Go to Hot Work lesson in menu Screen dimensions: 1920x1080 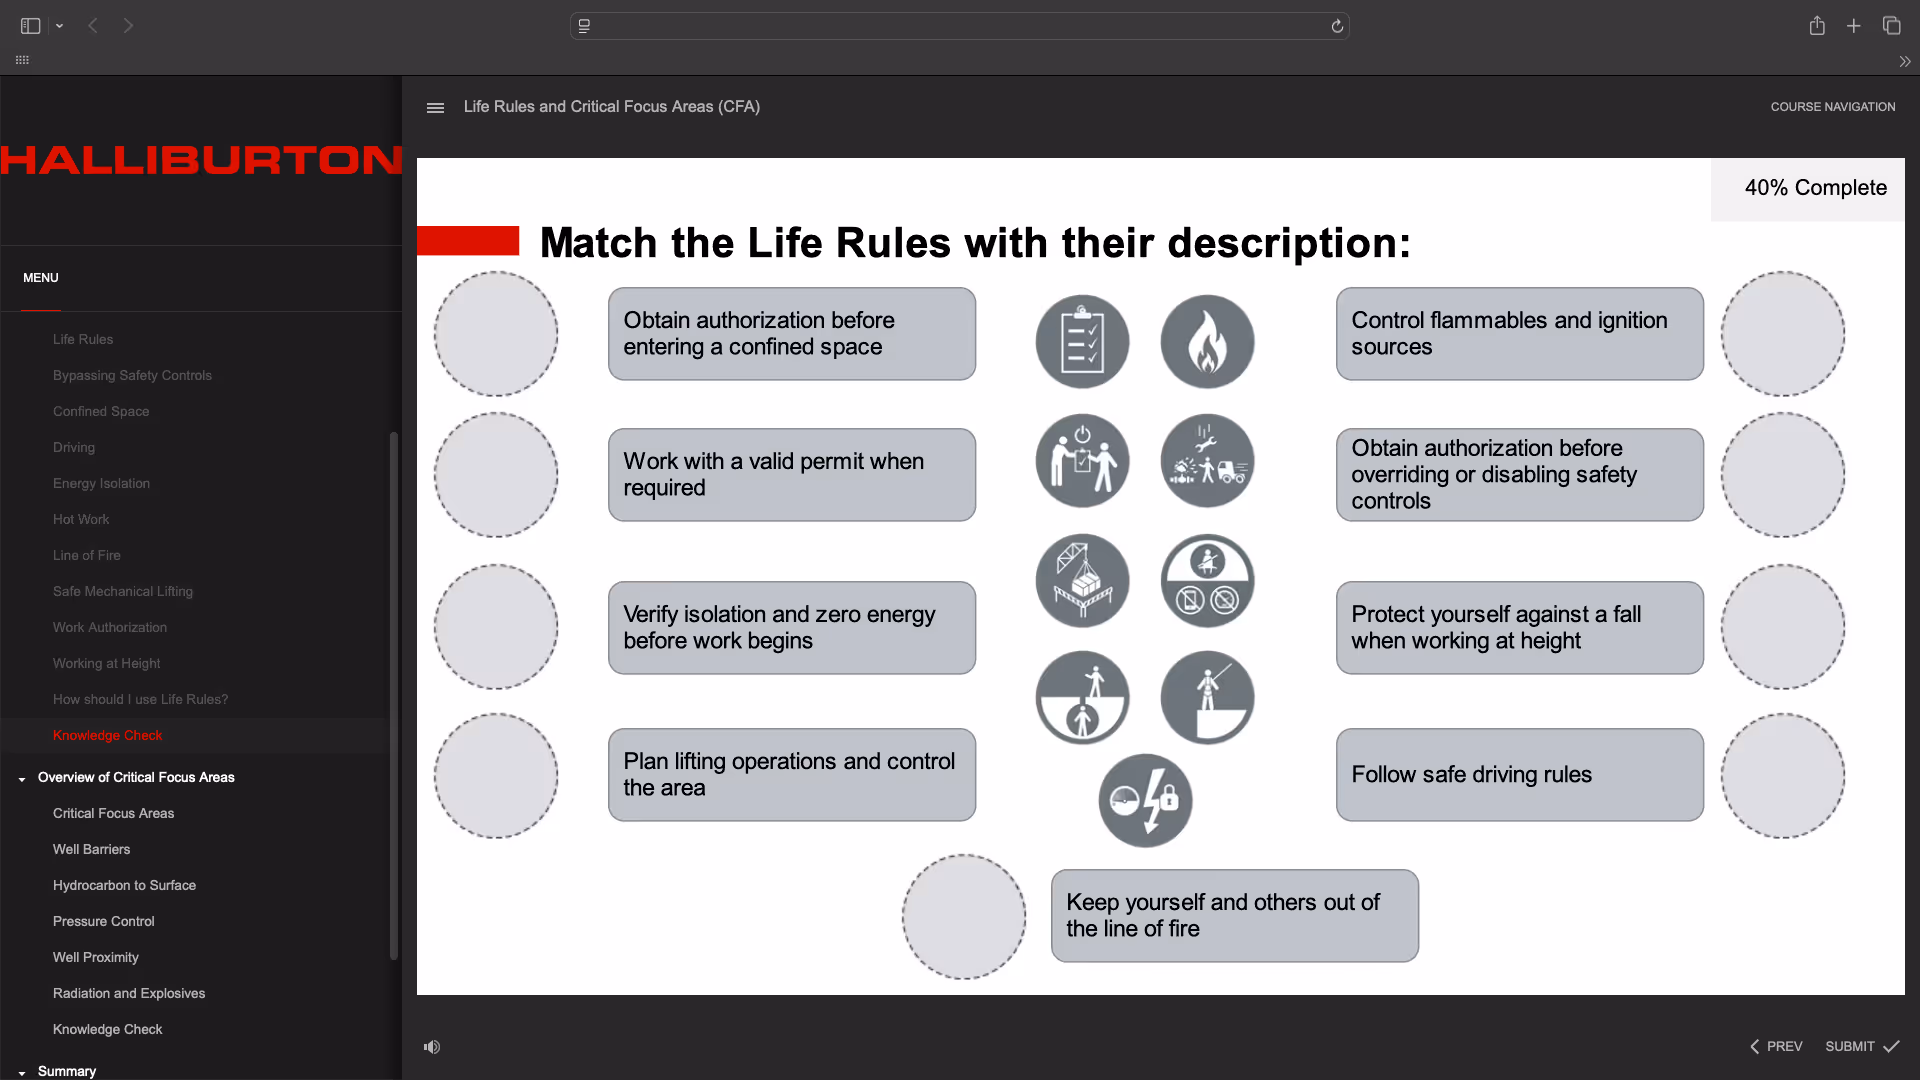point(81,519)
